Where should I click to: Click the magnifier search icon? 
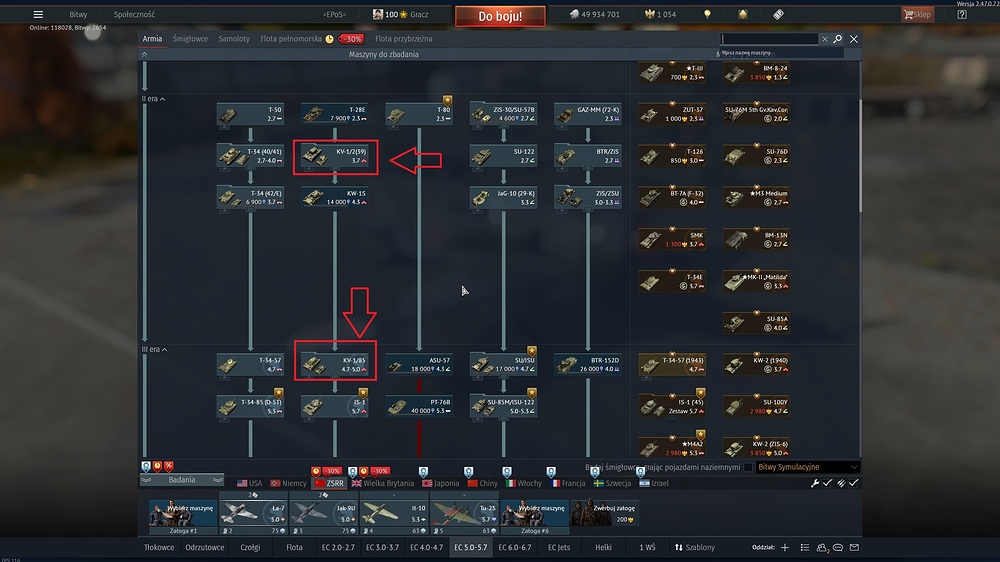[838, 39]
